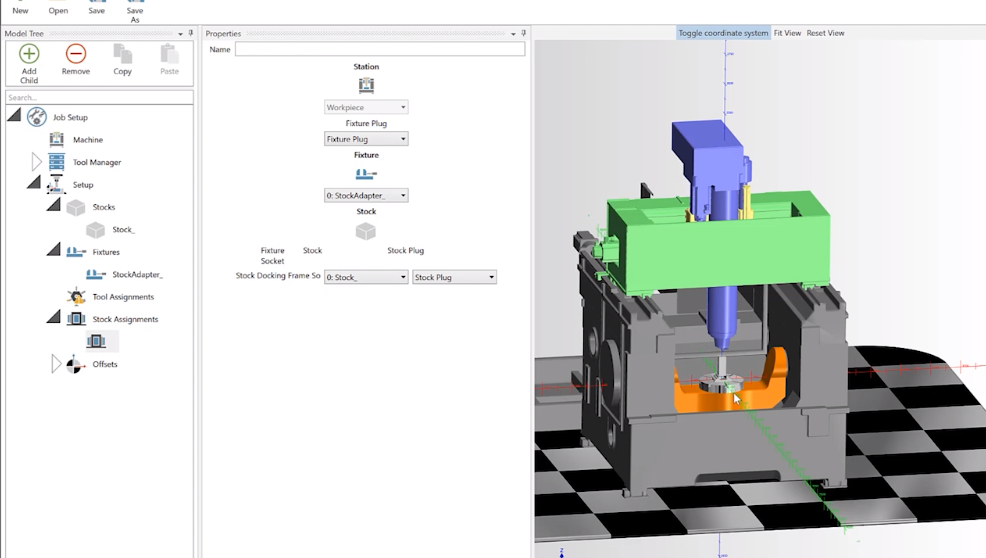Click the New toolbar button

pos(20,8)
